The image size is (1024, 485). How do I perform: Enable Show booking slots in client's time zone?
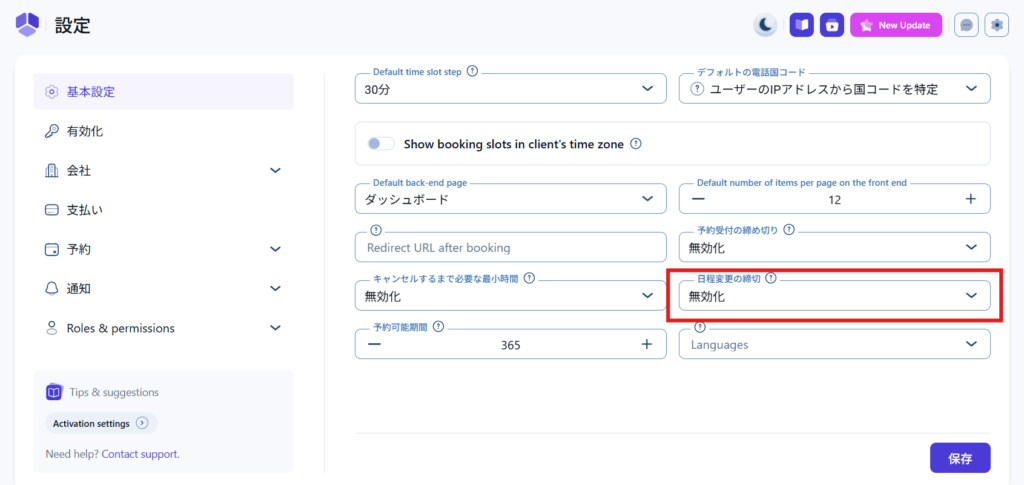381,144
